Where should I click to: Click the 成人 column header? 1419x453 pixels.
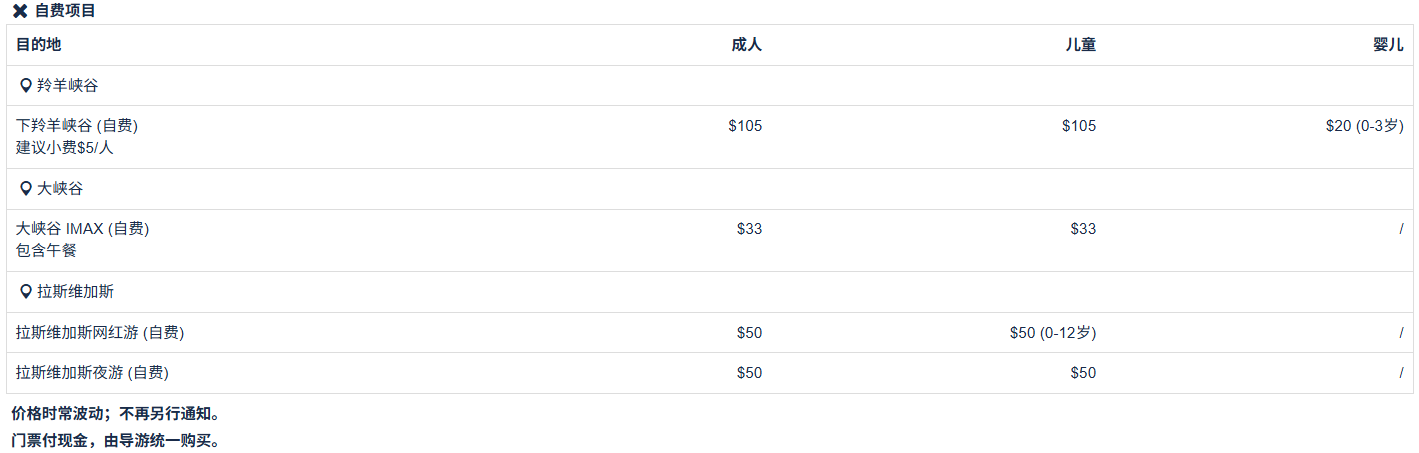746,45
